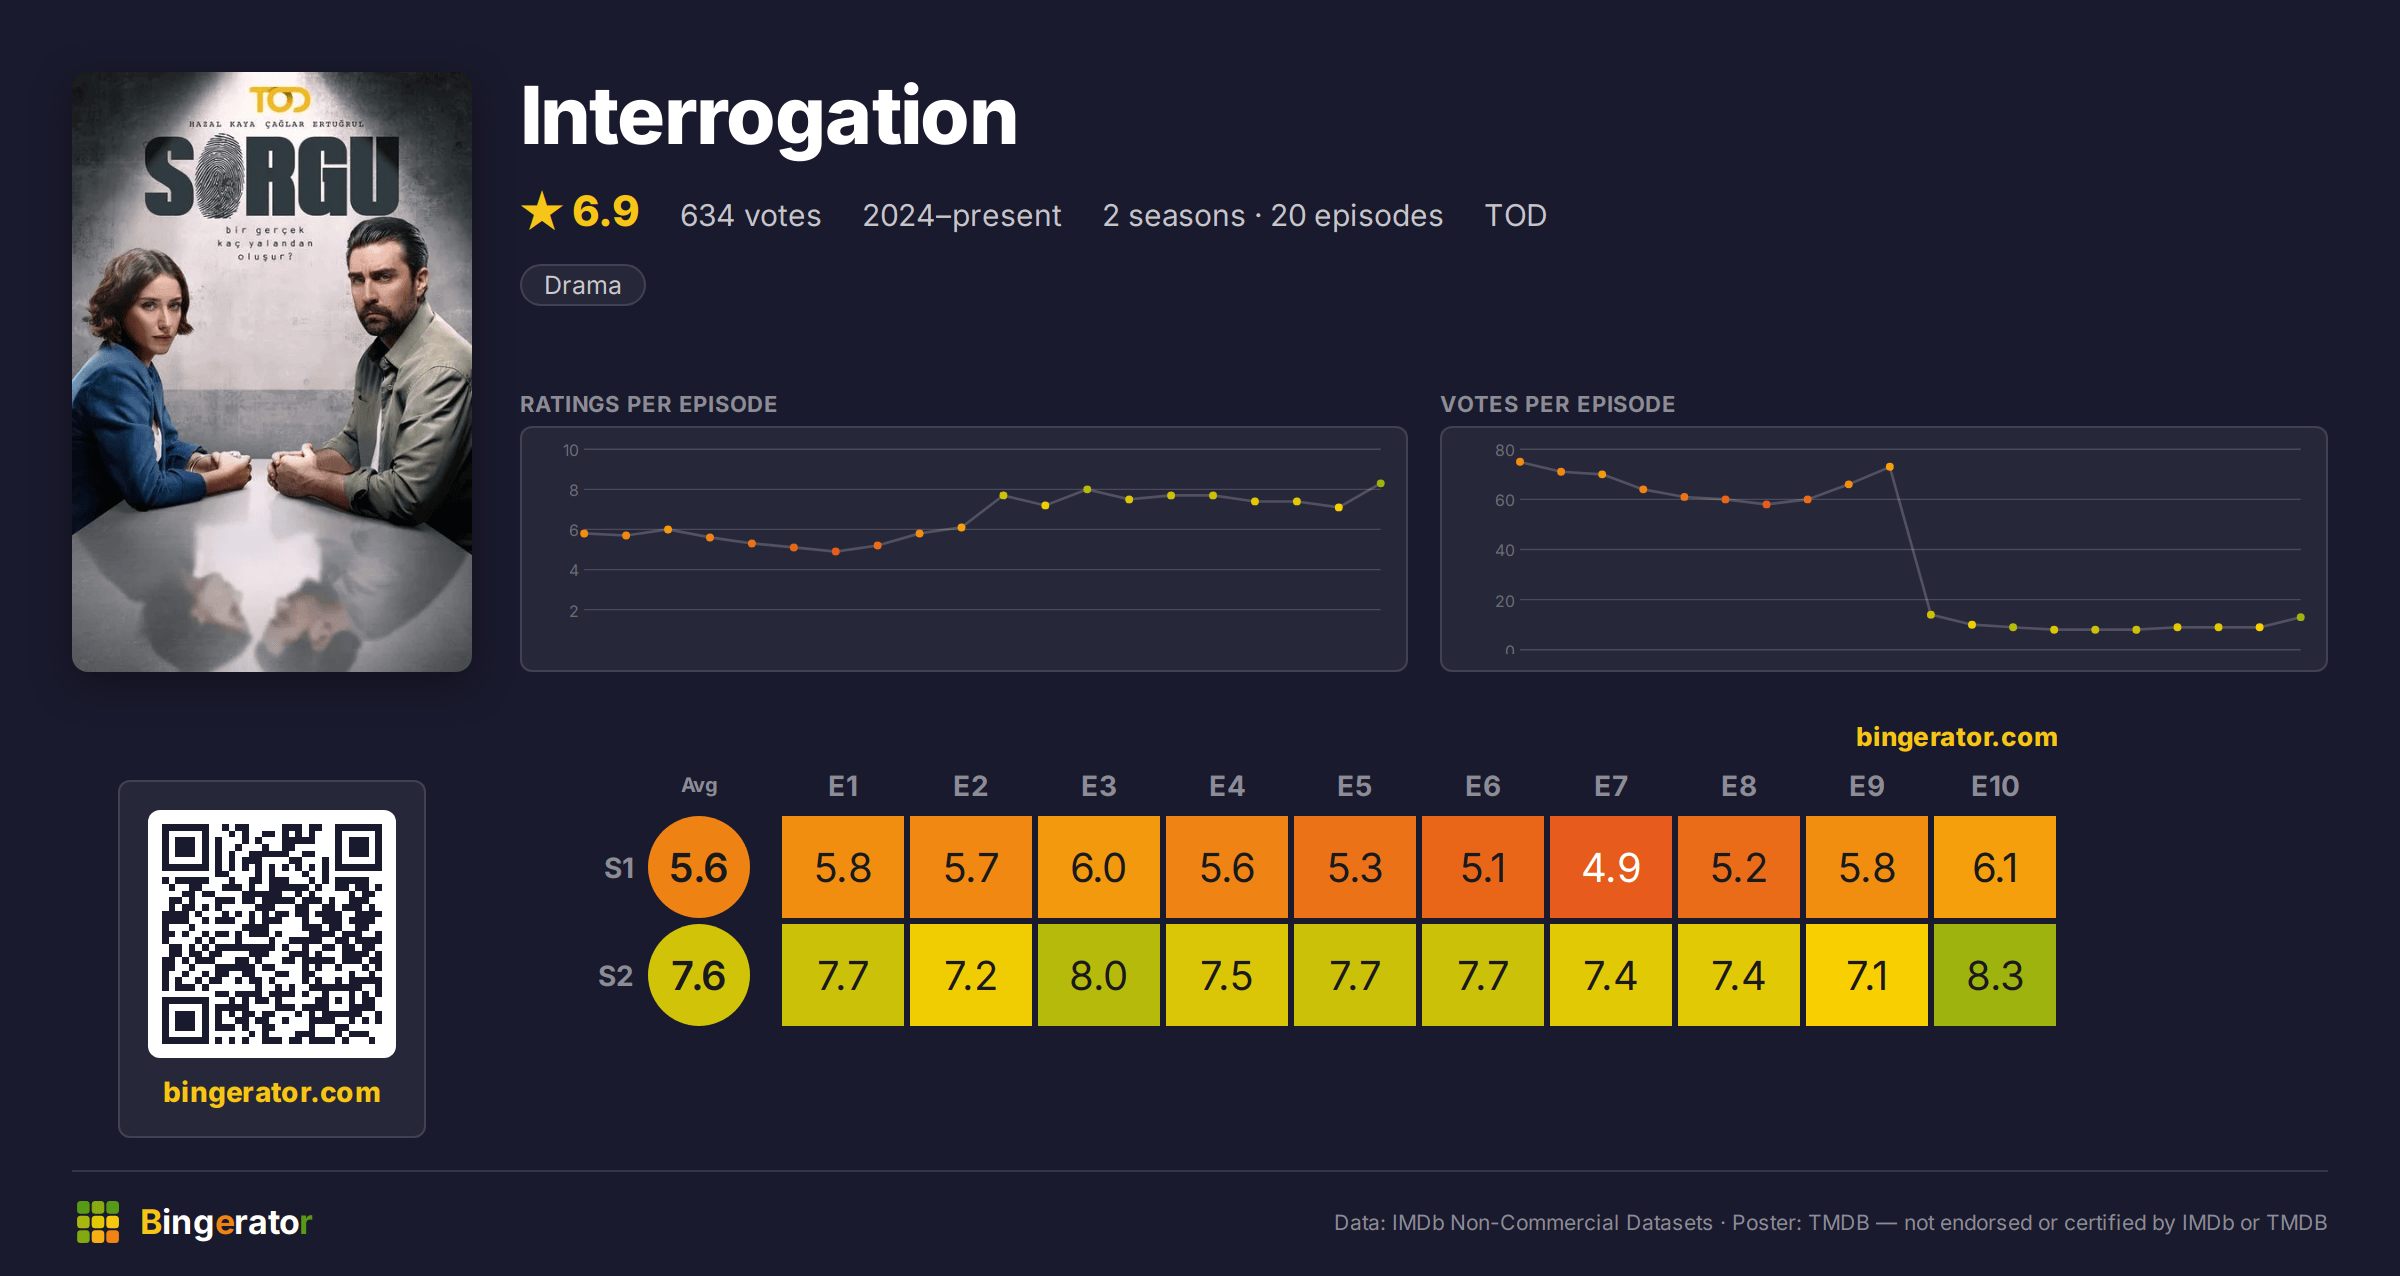2400x1276 pixels.
Task: Click the peak point before votes drop
Action: point(1890,467)
